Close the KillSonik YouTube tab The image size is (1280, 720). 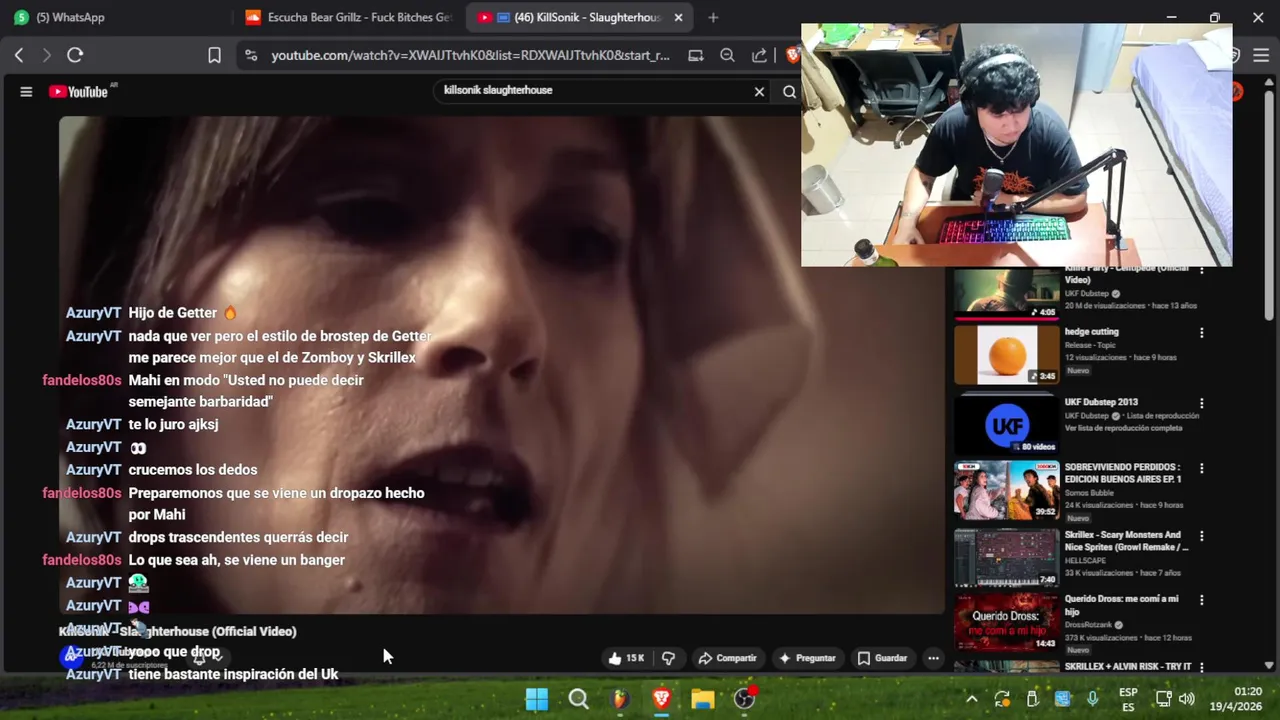[679, 17]
